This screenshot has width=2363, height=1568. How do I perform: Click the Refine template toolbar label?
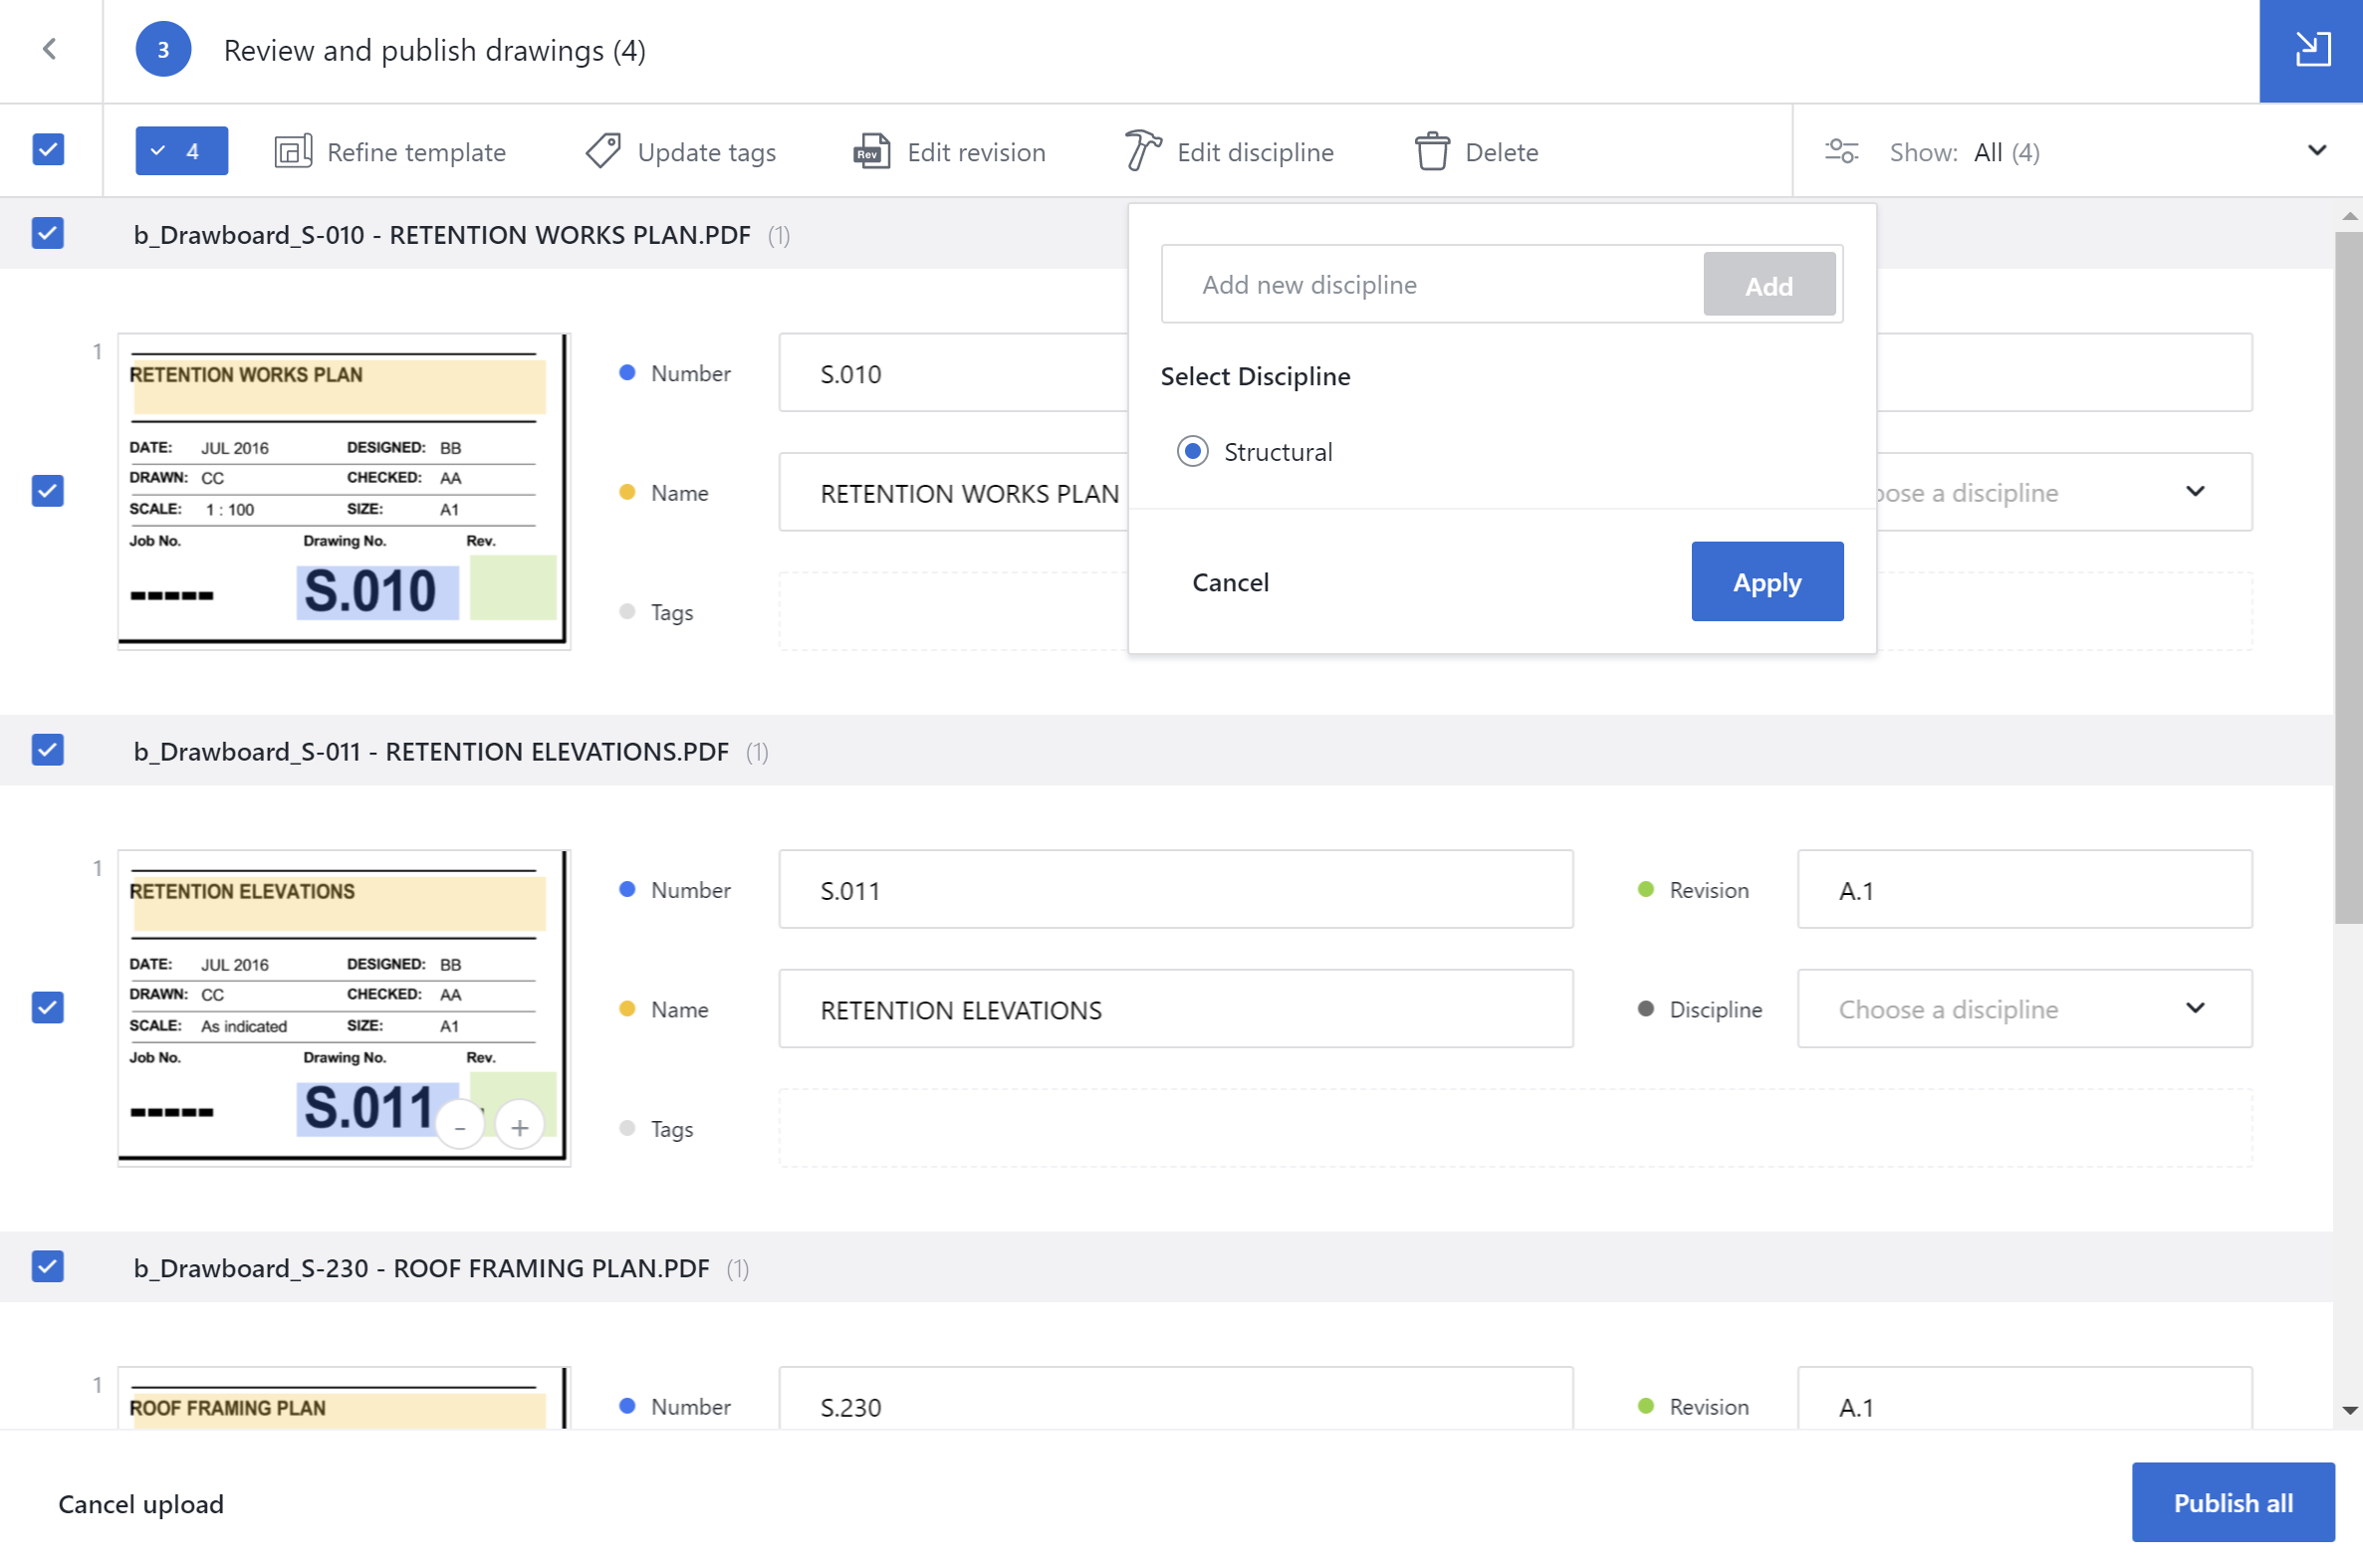point(416,152)
